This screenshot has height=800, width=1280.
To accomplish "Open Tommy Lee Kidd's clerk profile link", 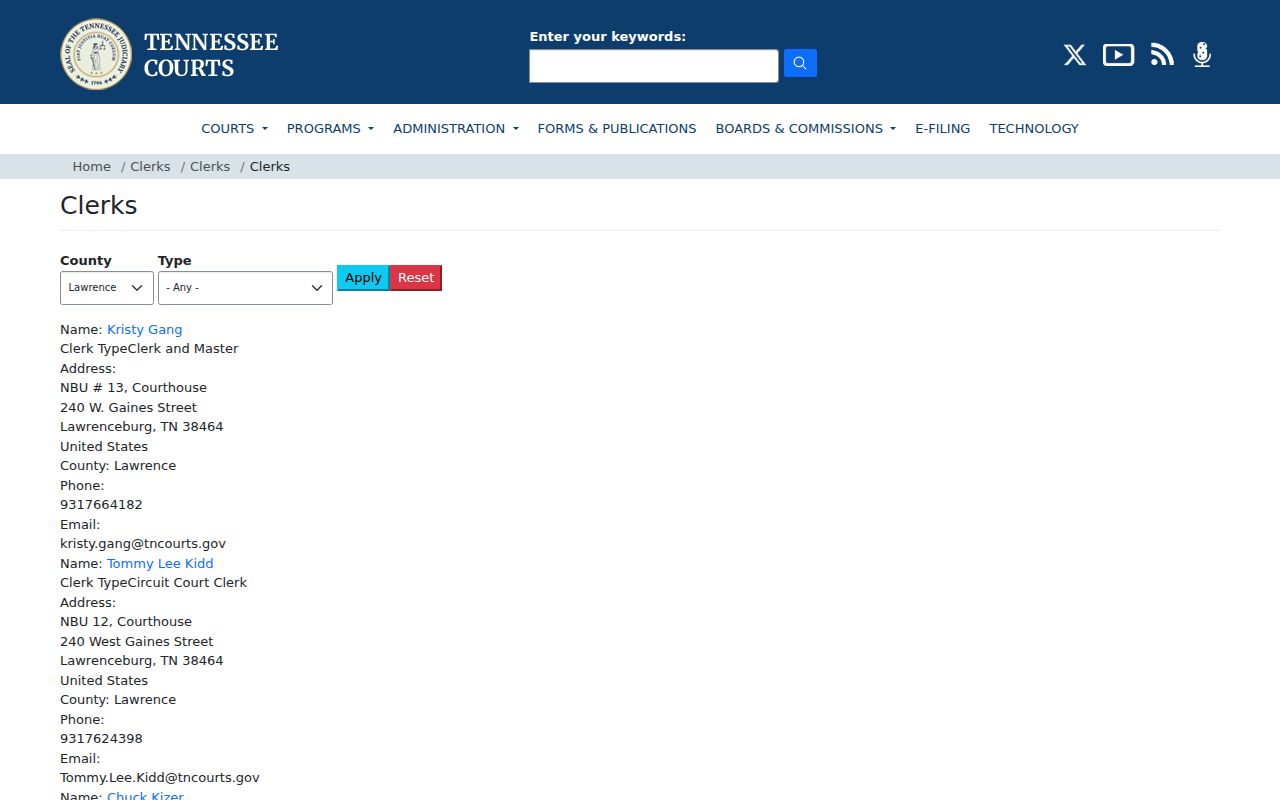I will click(x=160, y=563).
